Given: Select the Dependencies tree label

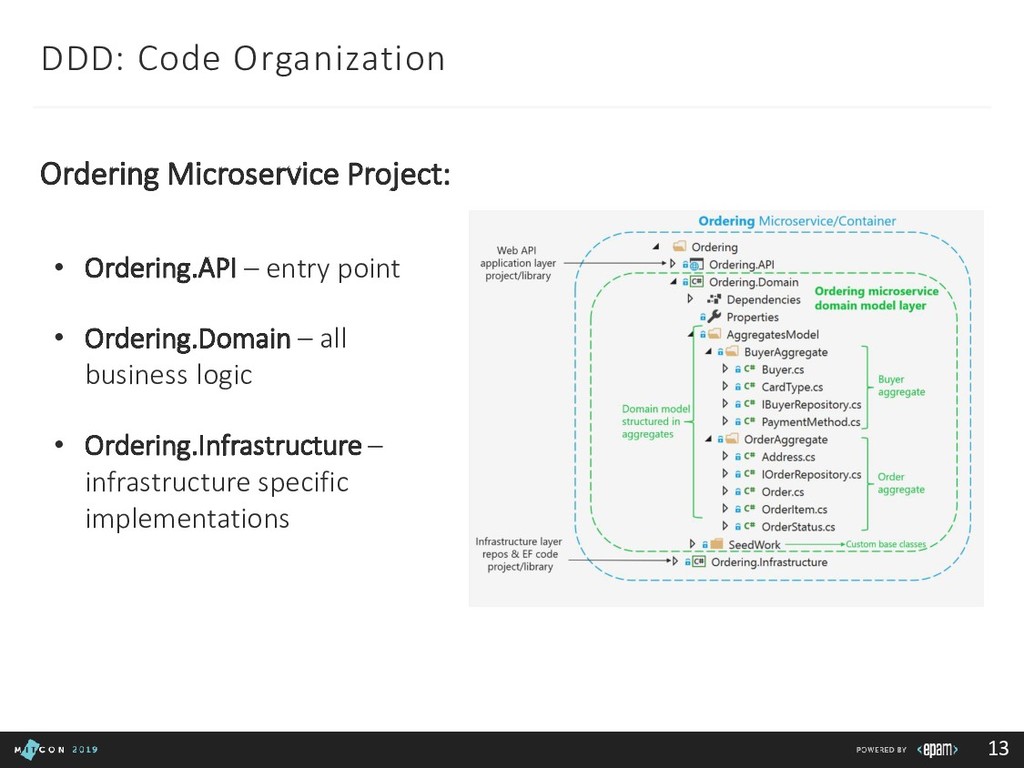Looking at the screenshot, I should (763, 300).
